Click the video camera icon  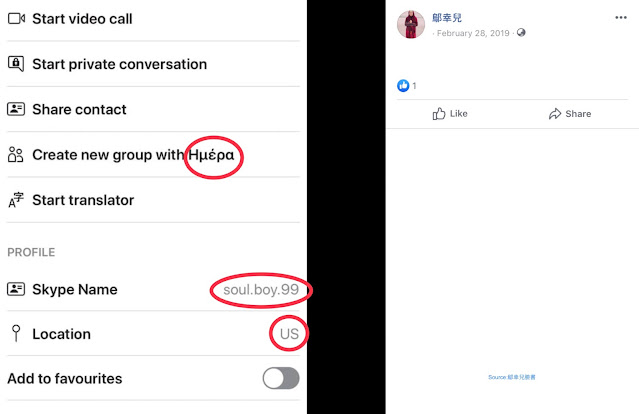click(x=16, y=19)
